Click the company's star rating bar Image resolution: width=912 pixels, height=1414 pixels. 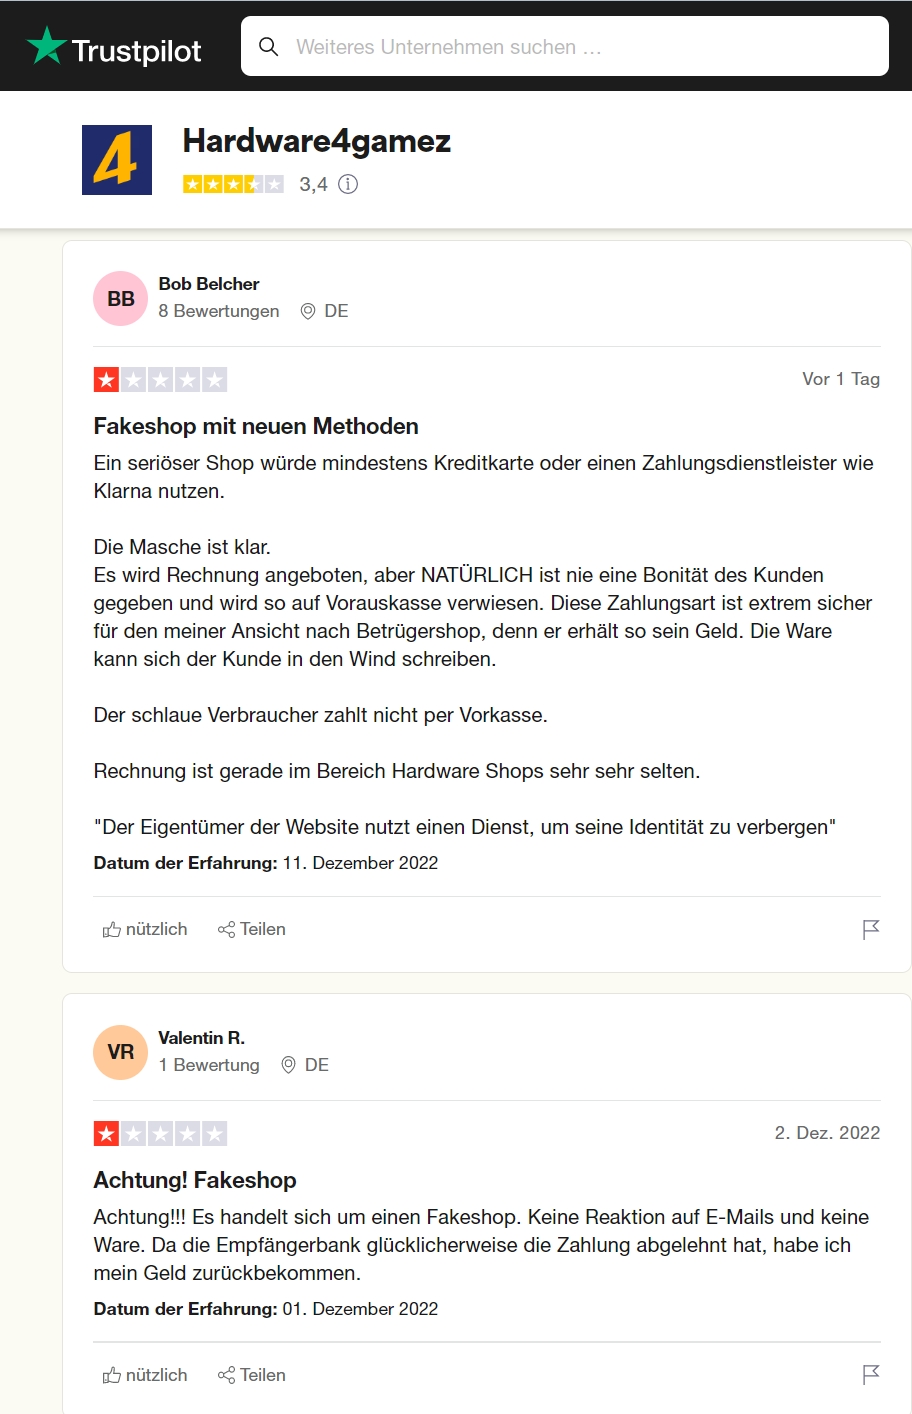(233, 184)
